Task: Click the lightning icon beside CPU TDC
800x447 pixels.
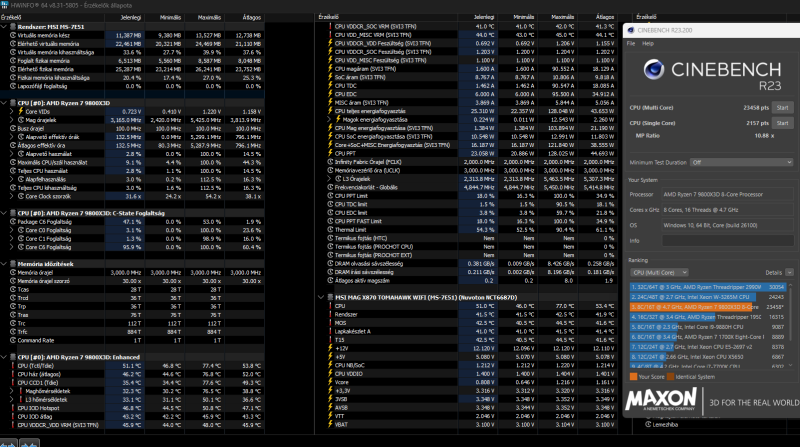Action: (x=330, y=86)
